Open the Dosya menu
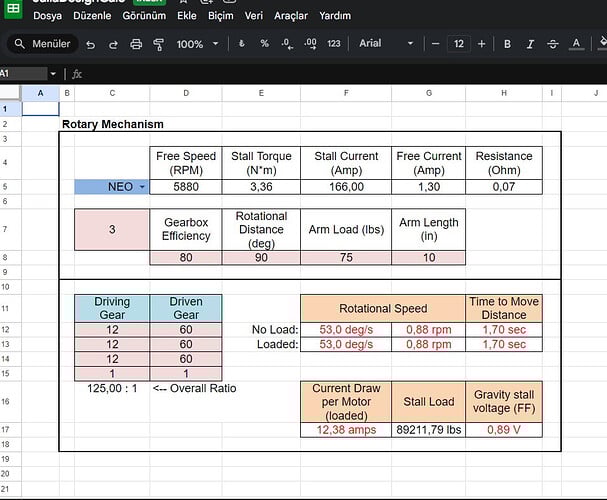Image resolution: width=607 pixels, height=500 pixels. pos(48,16)
